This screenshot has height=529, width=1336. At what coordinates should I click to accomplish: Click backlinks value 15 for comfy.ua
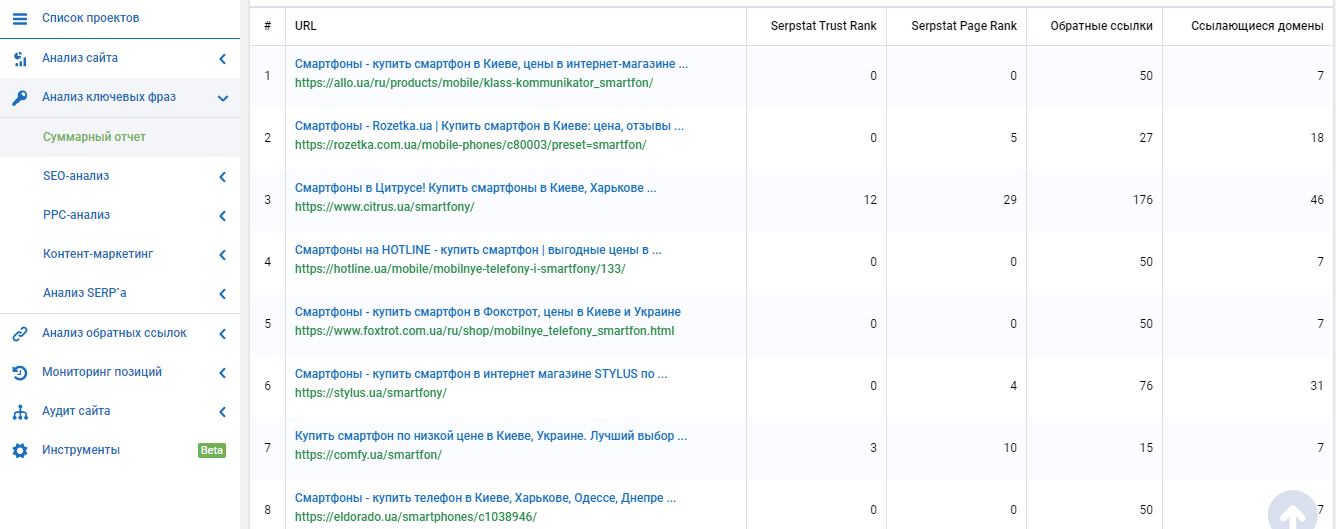pos(1146,448)
